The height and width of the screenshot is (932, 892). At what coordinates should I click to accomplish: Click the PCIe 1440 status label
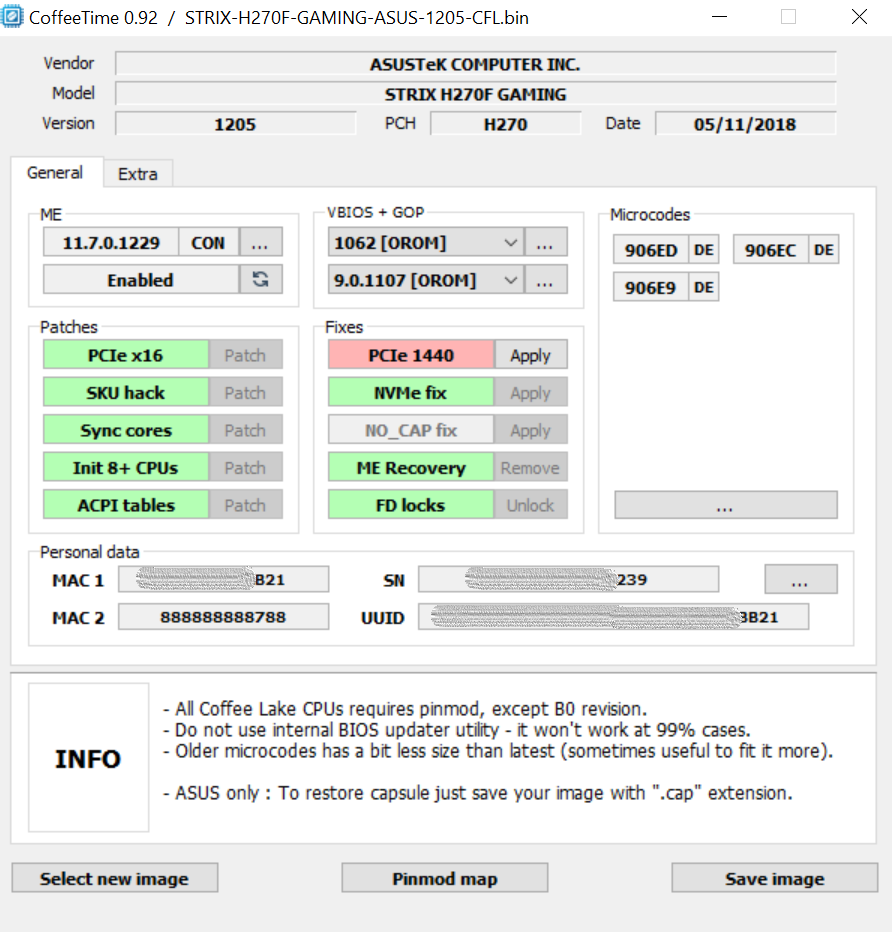[411, 355]
